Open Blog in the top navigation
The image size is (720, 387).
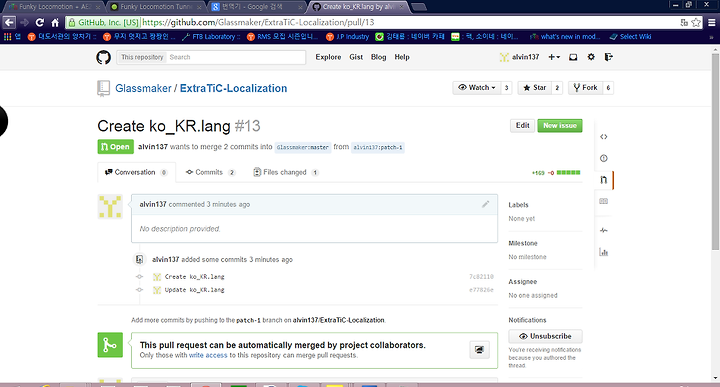pos(379,57)
